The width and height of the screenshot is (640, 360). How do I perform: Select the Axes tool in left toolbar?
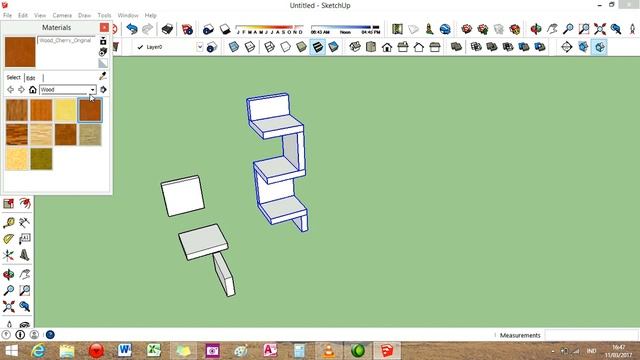(9, 256)
